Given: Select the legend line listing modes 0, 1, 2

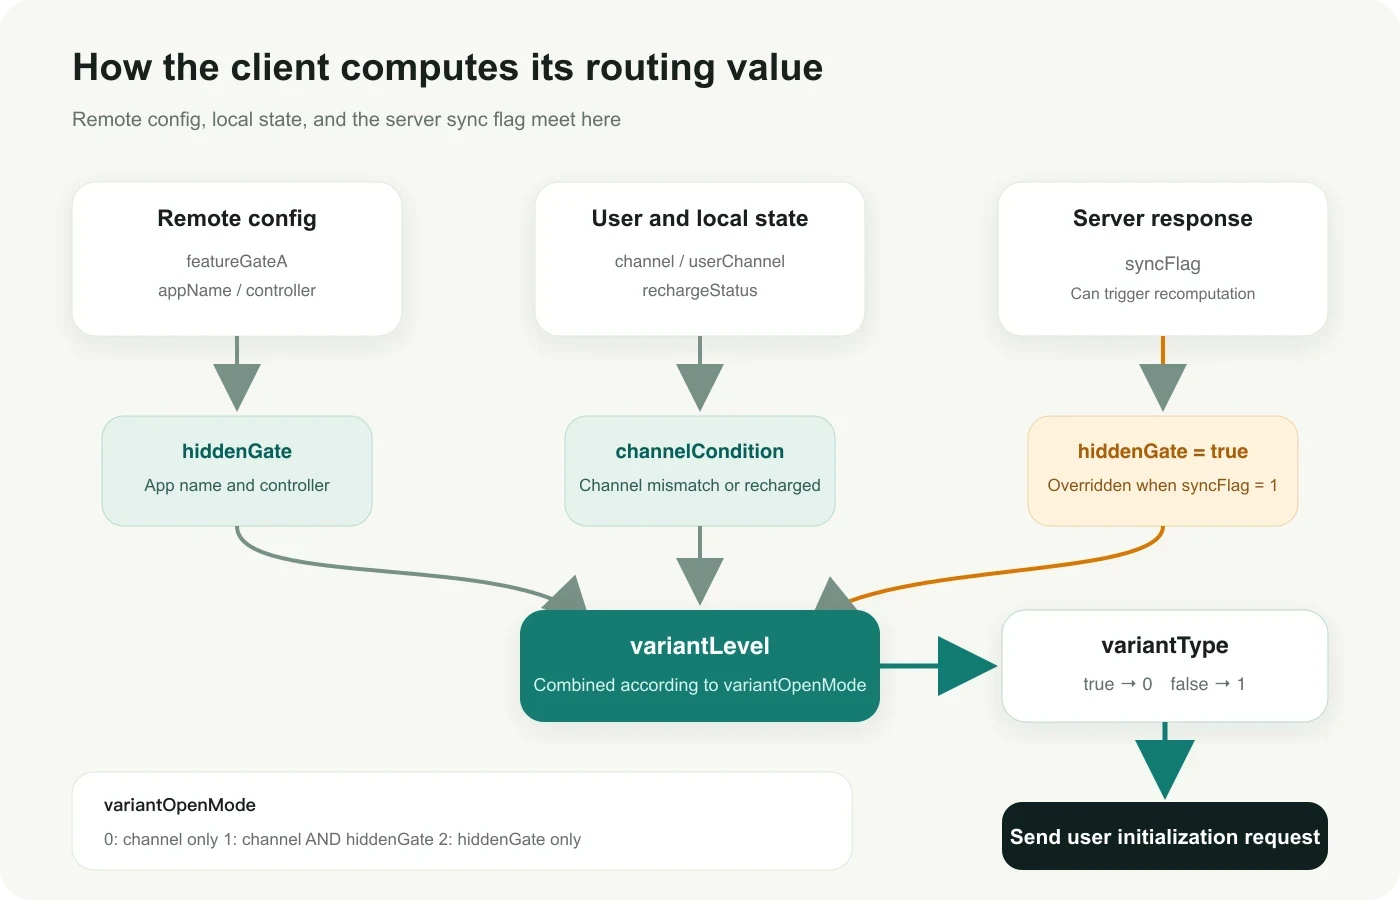Looking at the screenshot, I should [343, 839].
